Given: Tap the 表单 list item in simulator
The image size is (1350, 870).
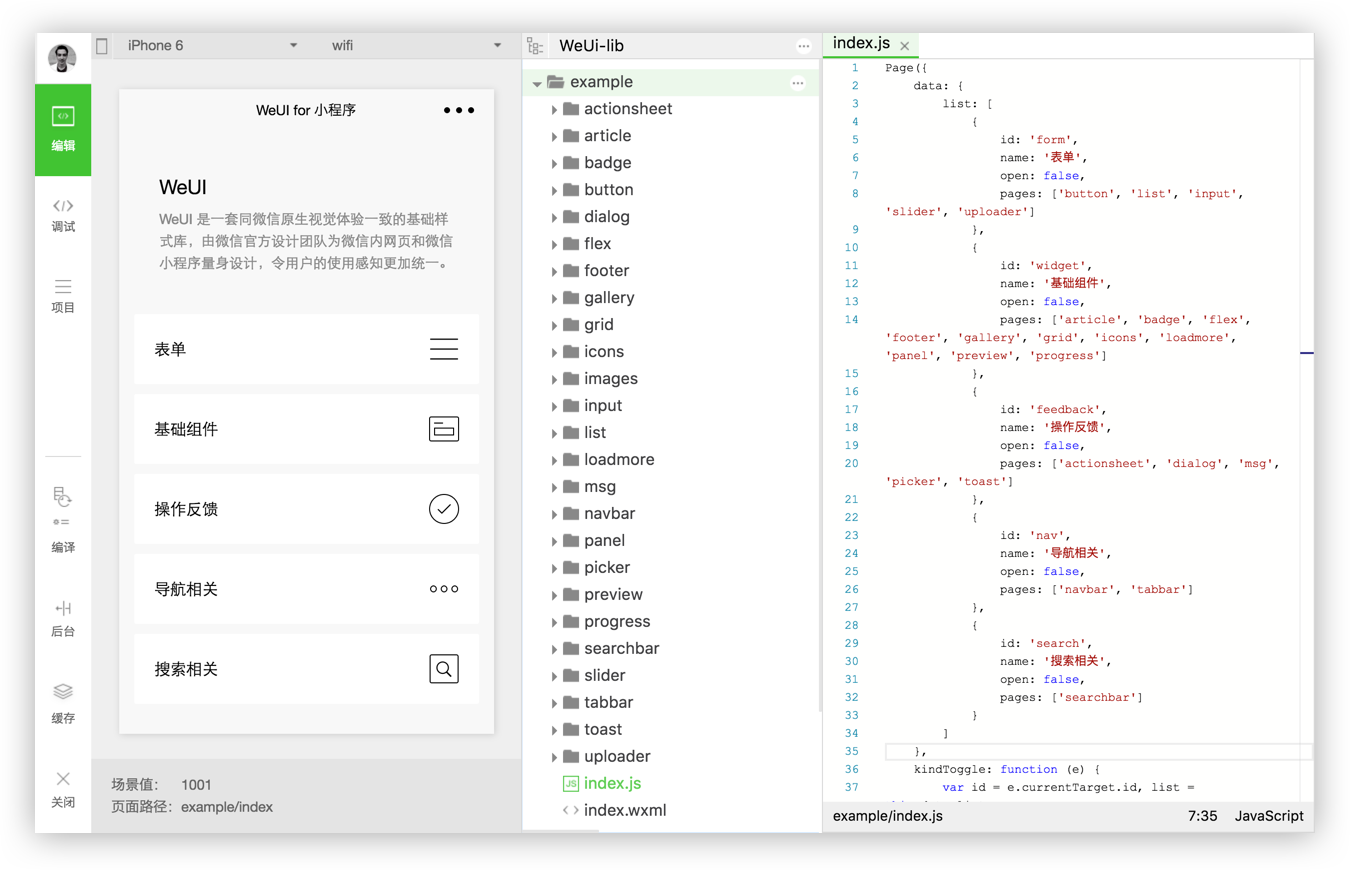Looking at the screenshot, I should [306, 349].
